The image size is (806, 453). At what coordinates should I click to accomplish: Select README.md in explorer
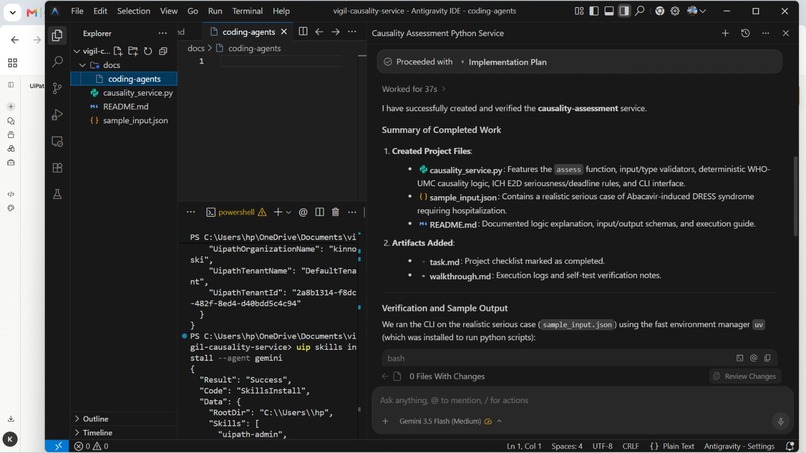(124, 106)
